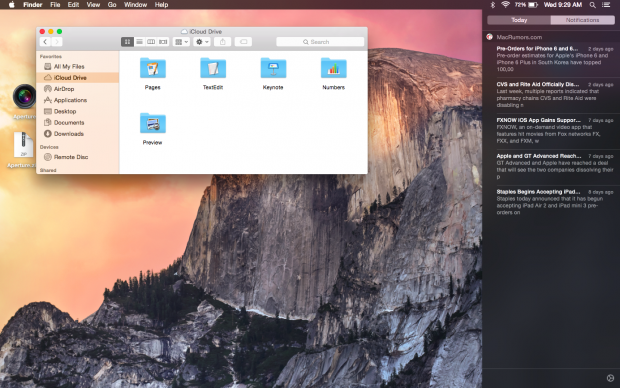Switch to column view
Screen dimensions: 620x388
click(x=151, y=42)
